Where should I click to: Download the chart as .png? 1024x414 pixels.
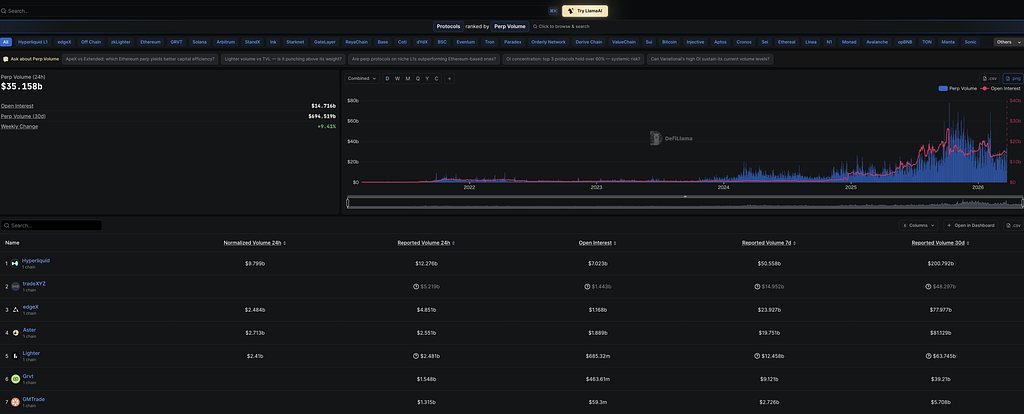[1013, 78]
